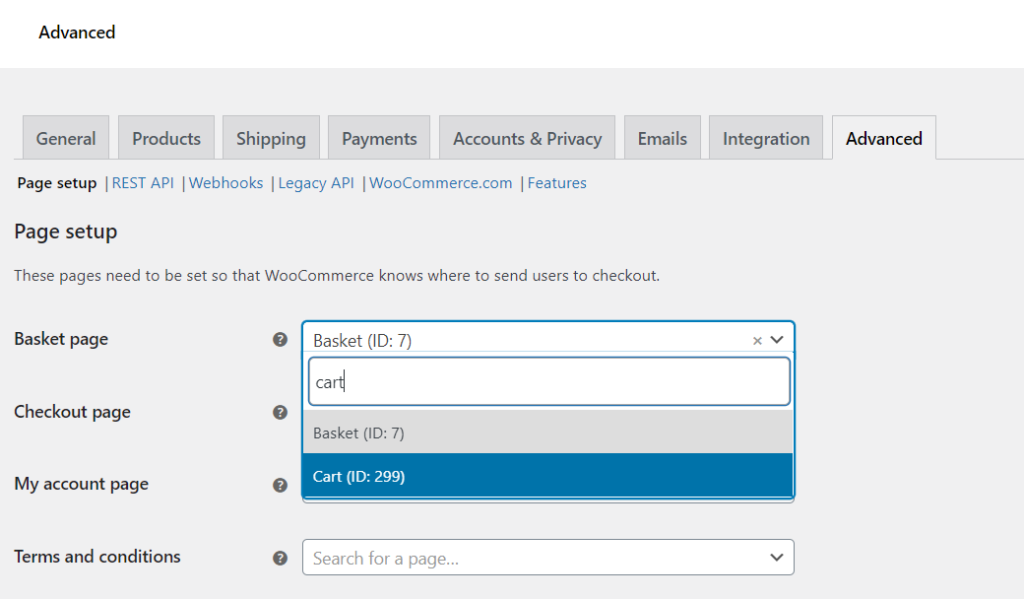Open the Basket page dropdown chevron
This screenshot has height=599, width=1024.
(x=777, y=340)
